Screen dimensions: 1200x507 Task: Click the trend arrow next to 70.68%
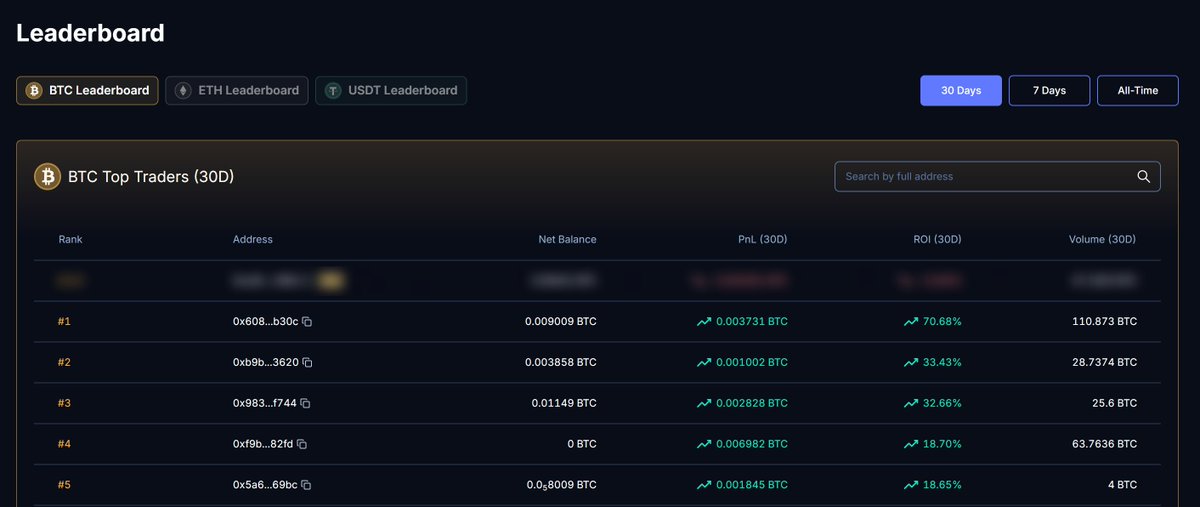tap(911, 322)
